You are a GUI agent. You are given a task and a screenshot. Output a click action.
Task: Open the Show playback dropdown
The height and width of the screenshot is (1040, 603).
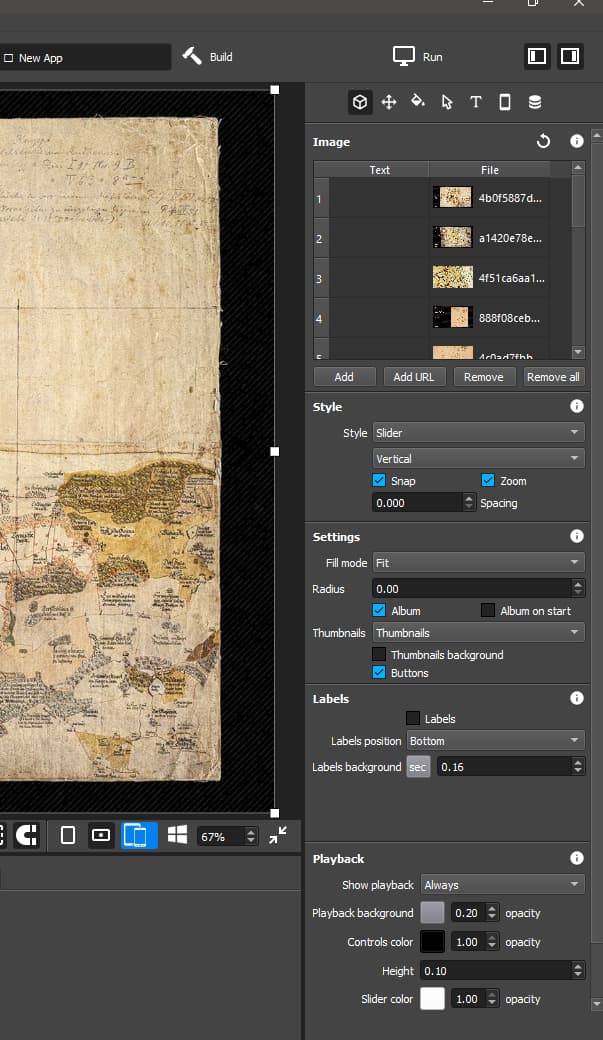(x=502, y=885)
